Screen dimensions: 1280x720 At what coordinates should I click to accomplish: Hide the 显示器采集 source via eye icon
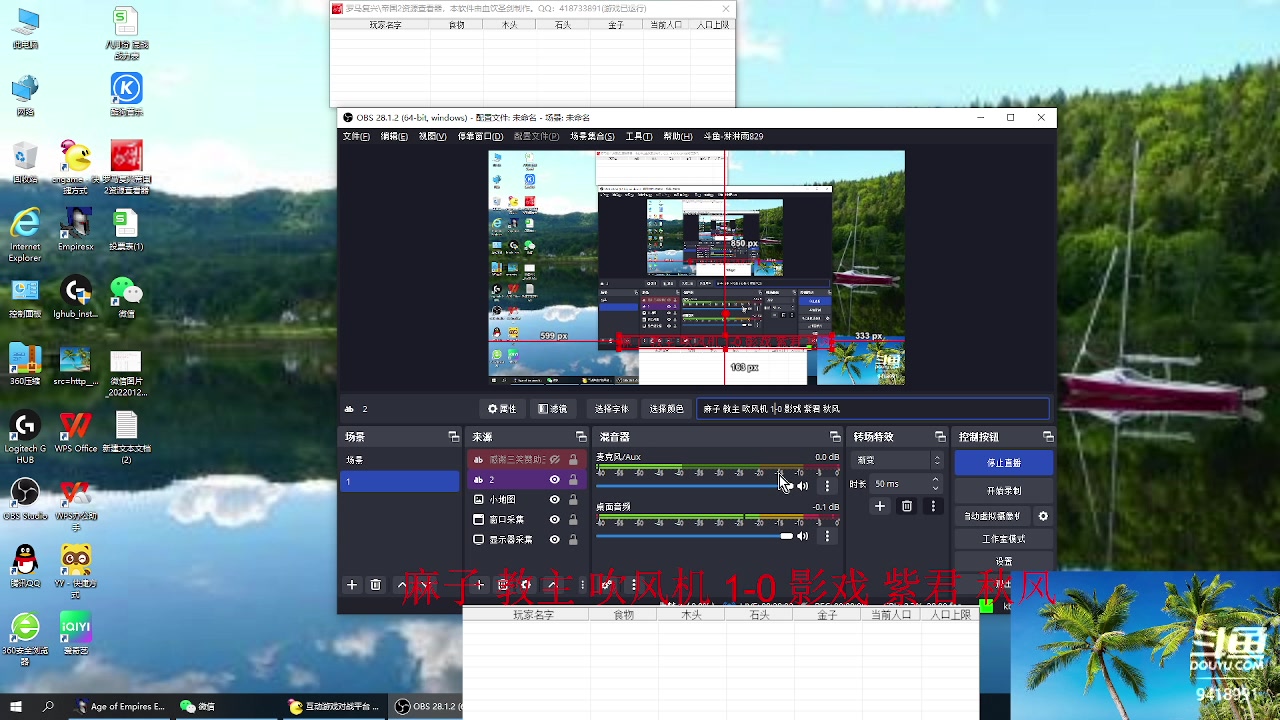(x=554, y=540)
